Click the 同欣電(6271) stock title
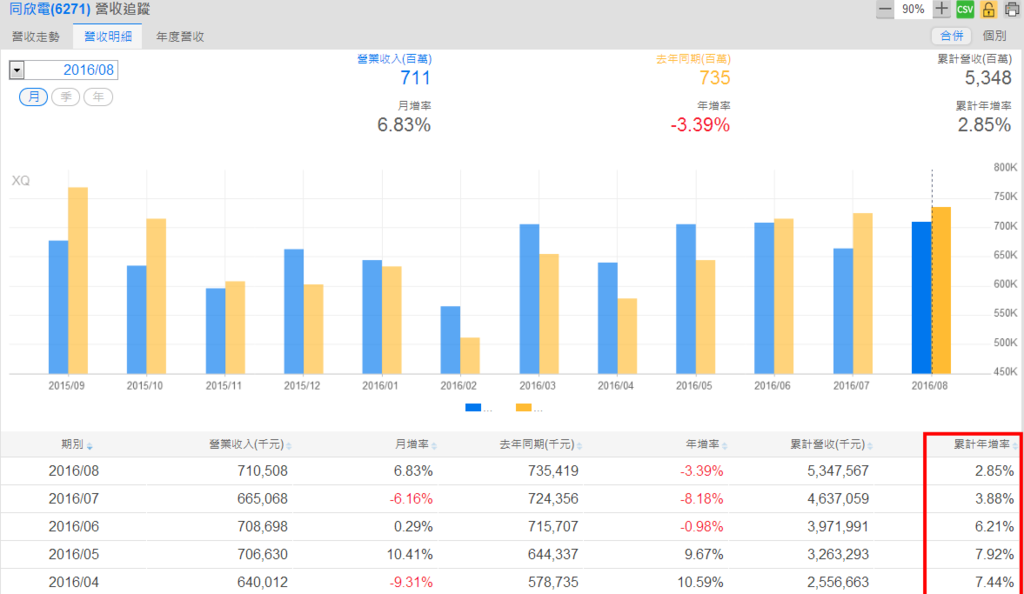This screenshot has height=594, width=1024. point(50,9)
